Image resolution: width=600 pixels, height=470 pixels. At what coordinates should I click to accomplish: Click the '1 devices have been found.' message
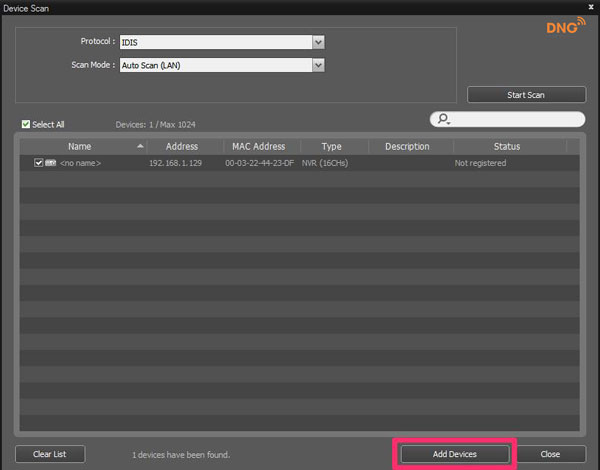click(x=181, y=455)
